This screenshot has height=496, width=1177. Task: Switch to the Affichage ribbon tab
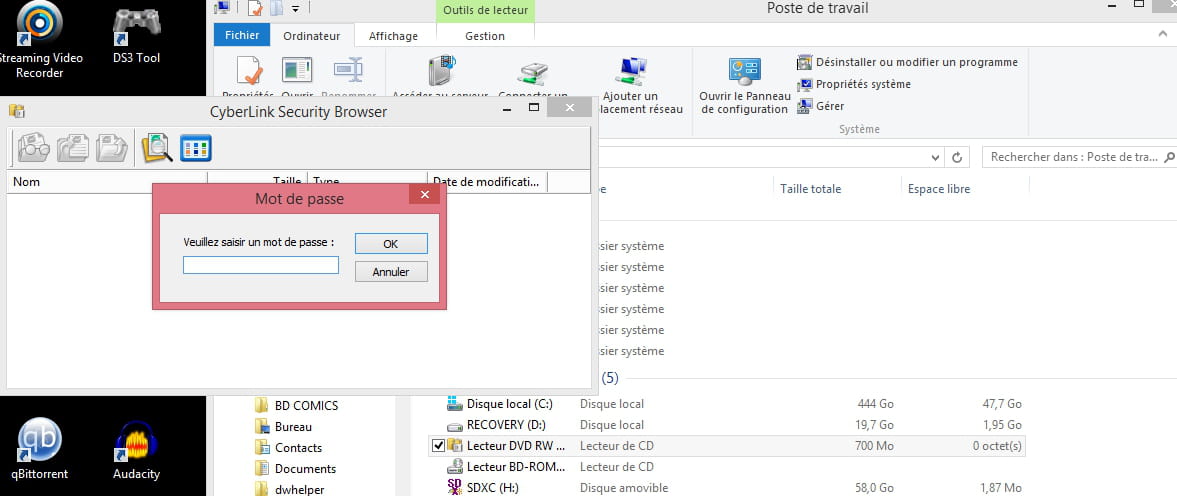(x=393, y=35)
